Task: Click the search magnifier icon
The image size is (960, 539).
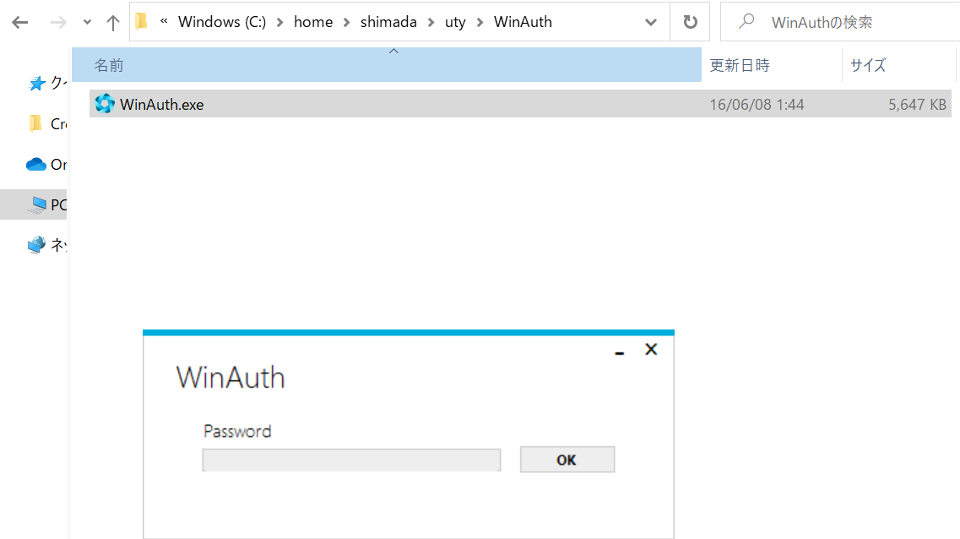Action: (746, 21)
